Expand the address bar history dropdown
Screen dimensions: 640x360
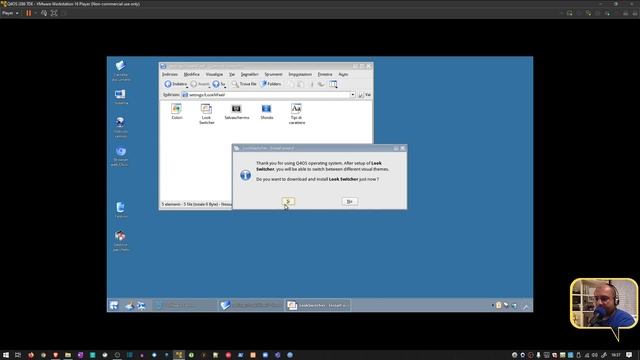(353, 95)
